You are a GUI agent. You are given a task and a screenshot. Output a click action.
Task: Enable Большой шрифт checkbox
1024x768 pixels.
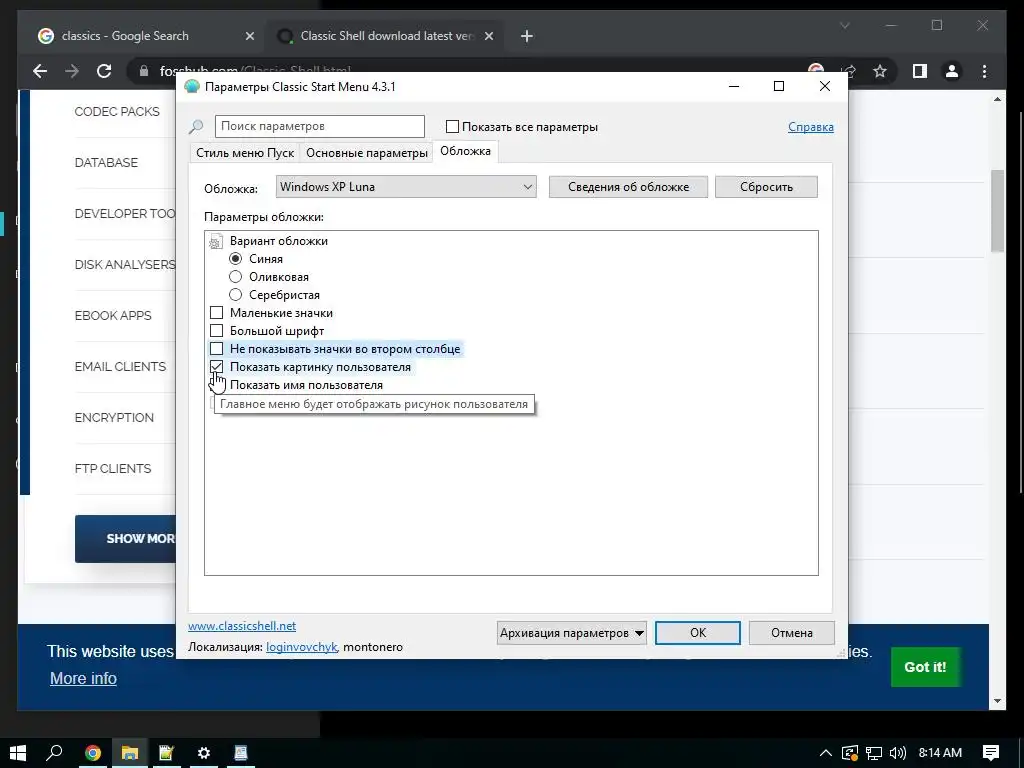click(x=216, y=330)
